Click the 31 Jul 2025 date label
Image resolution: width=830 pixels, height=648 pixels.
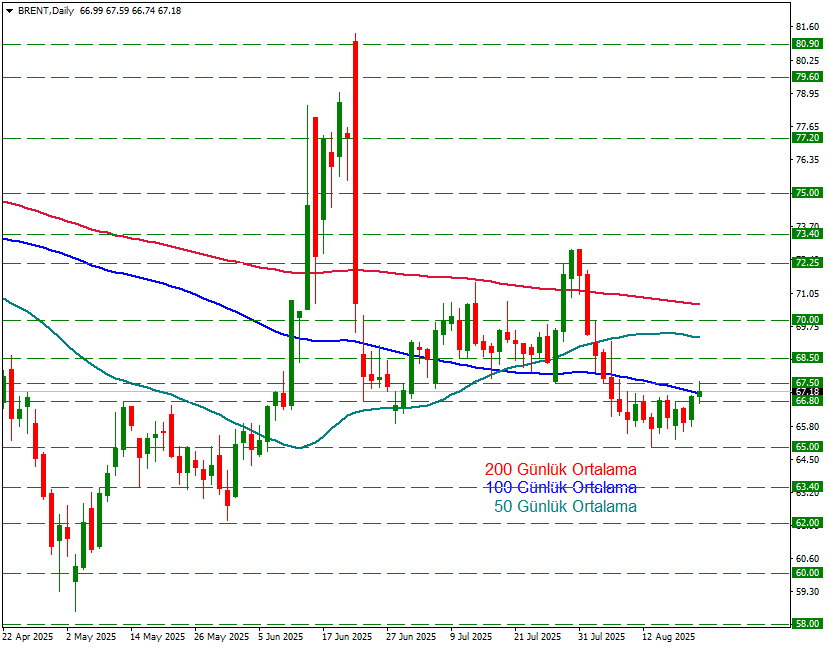tap(602, 637)
